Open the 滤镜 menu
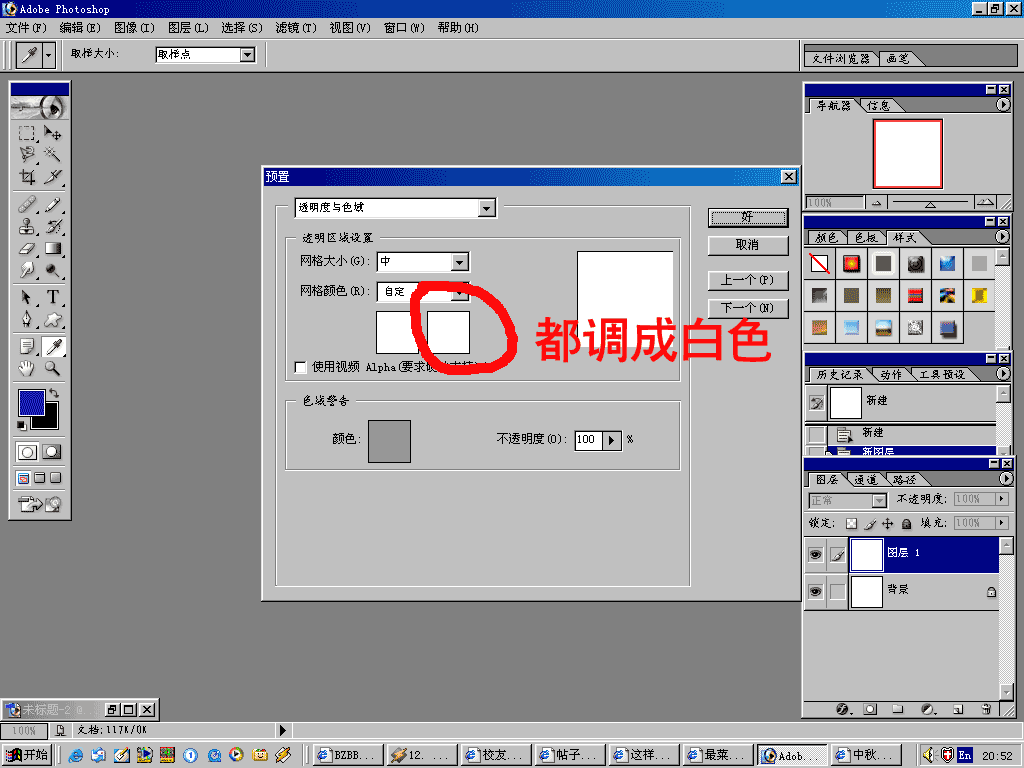1024x768 pixels. tap(295, 28)
